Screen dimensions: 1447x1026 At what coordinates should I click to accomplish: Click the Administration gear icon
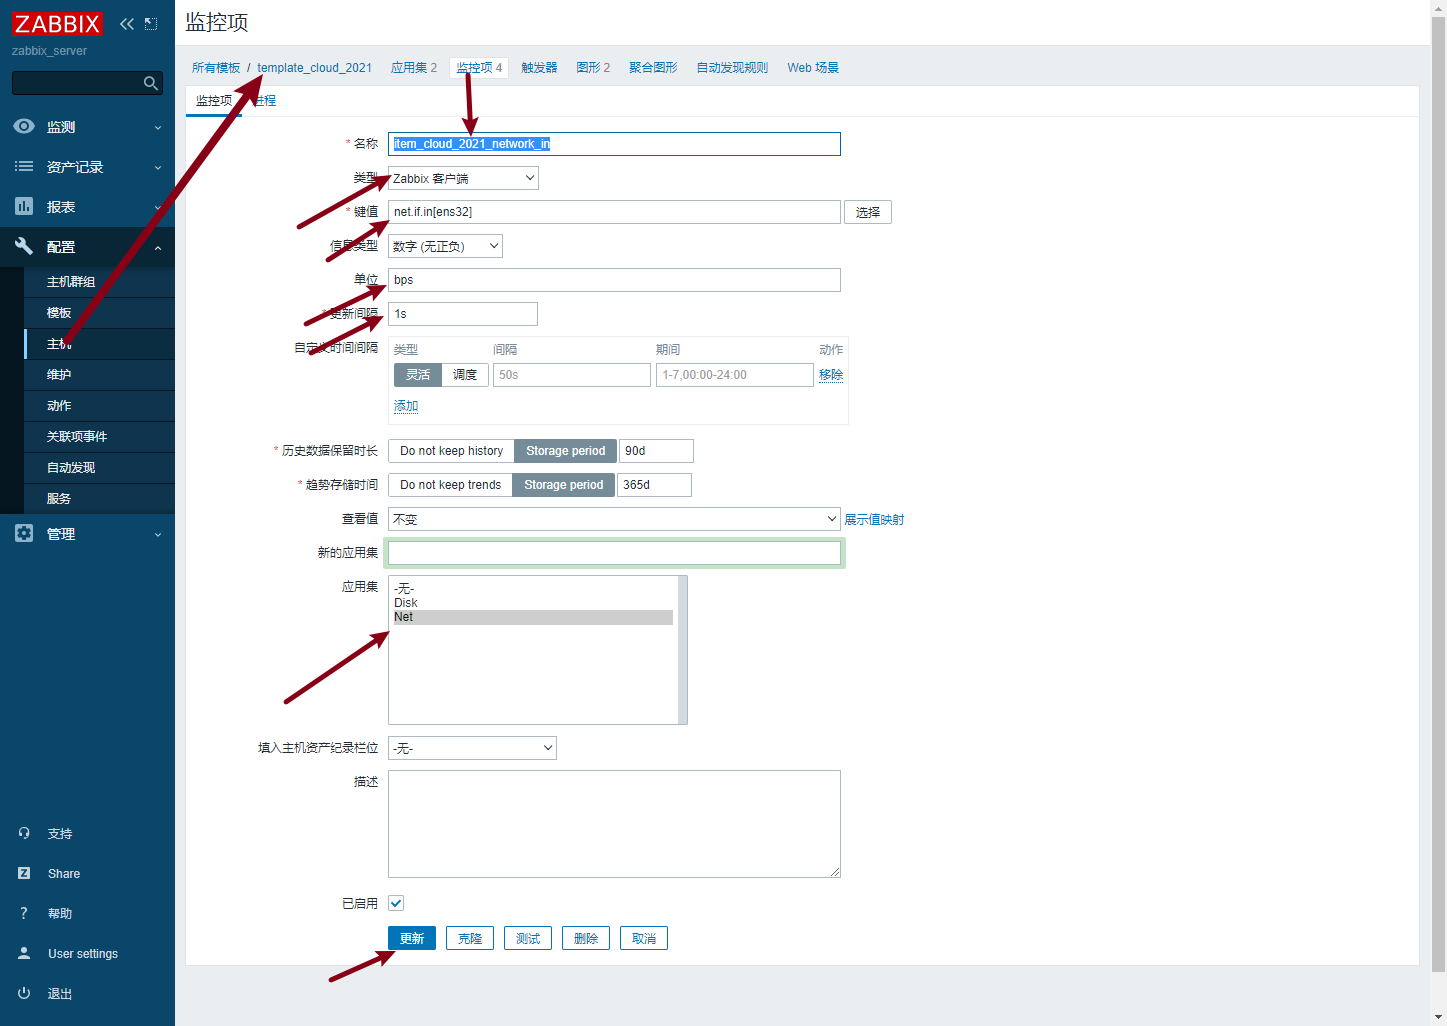click(x=24, y=534)
